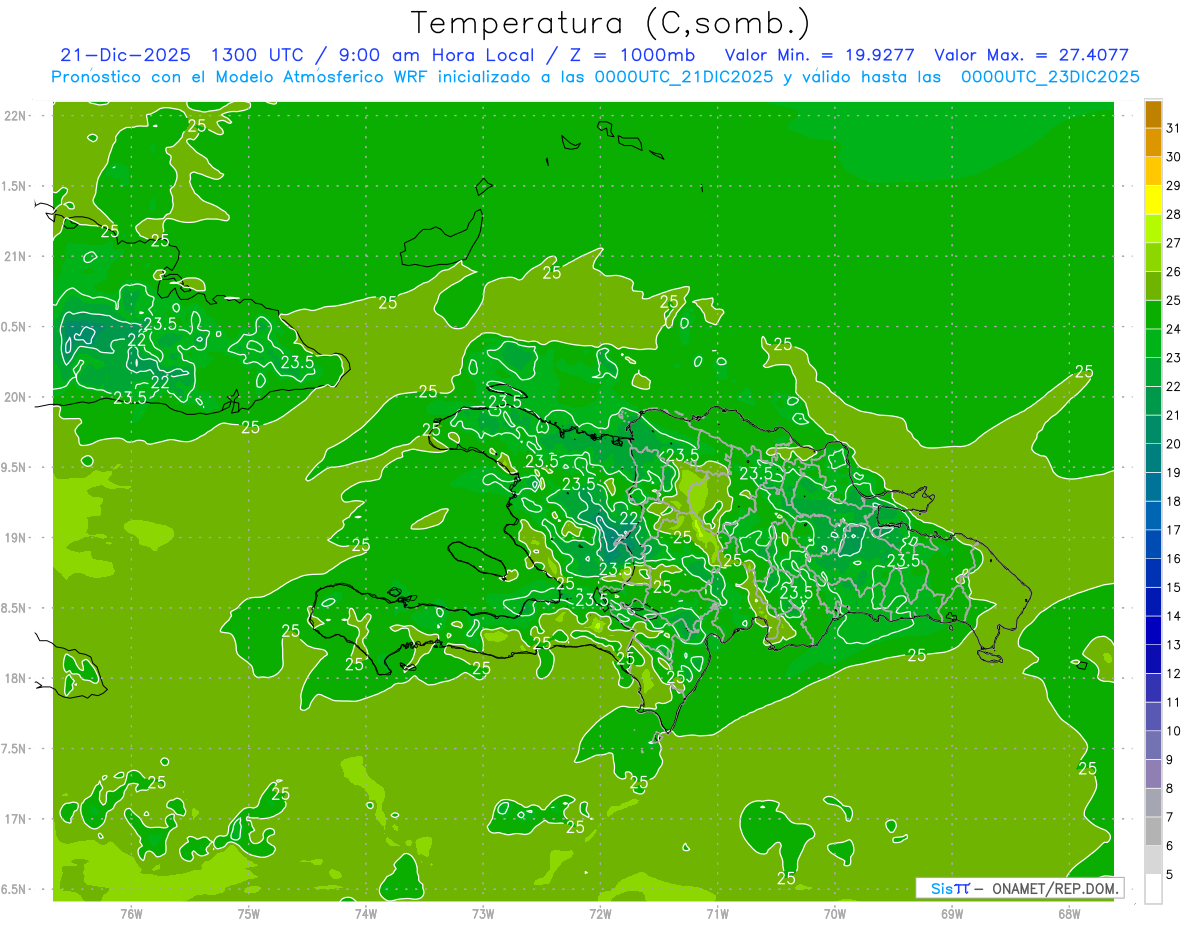
Task: Pick the purple band between 9 and 10
Action: coord(1153,745)
